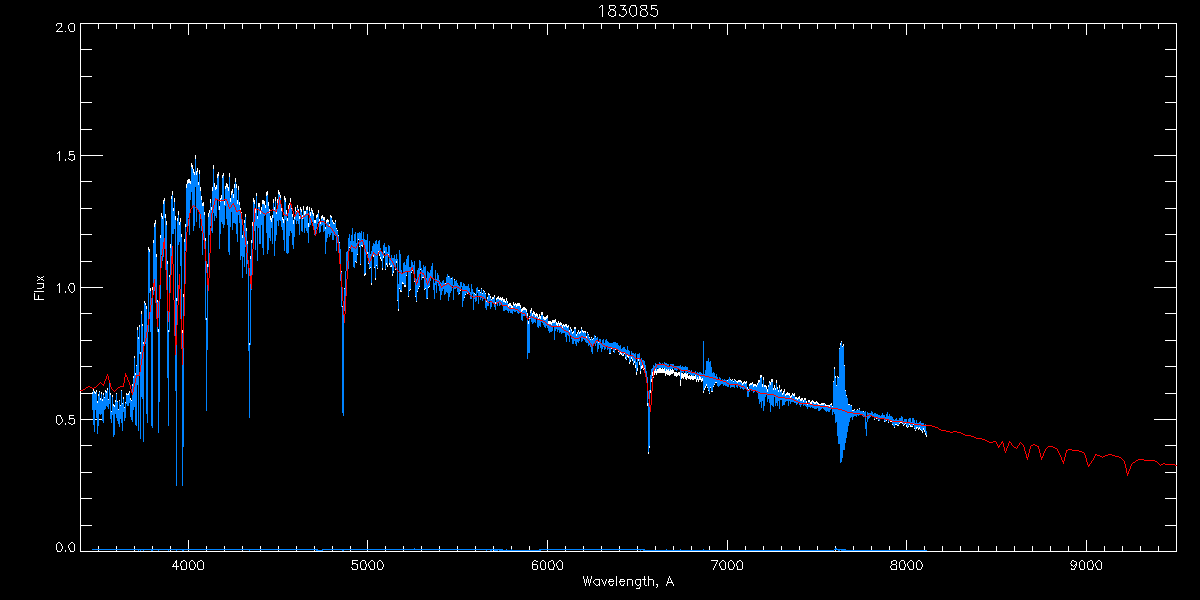Click the x-axis tick label "8000"

(x=907, y=565)
